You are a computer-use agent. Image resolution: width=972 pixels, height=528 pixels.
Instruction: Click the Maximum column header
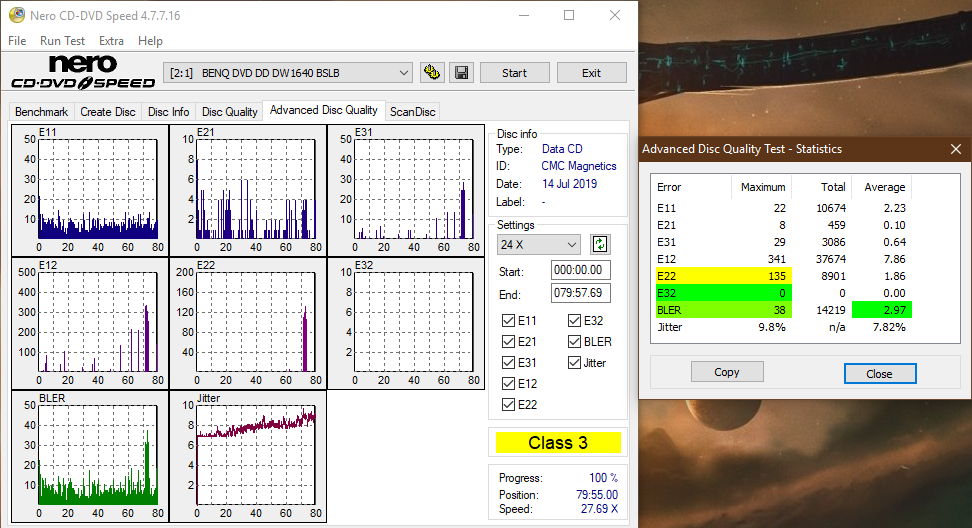[762, 187]
